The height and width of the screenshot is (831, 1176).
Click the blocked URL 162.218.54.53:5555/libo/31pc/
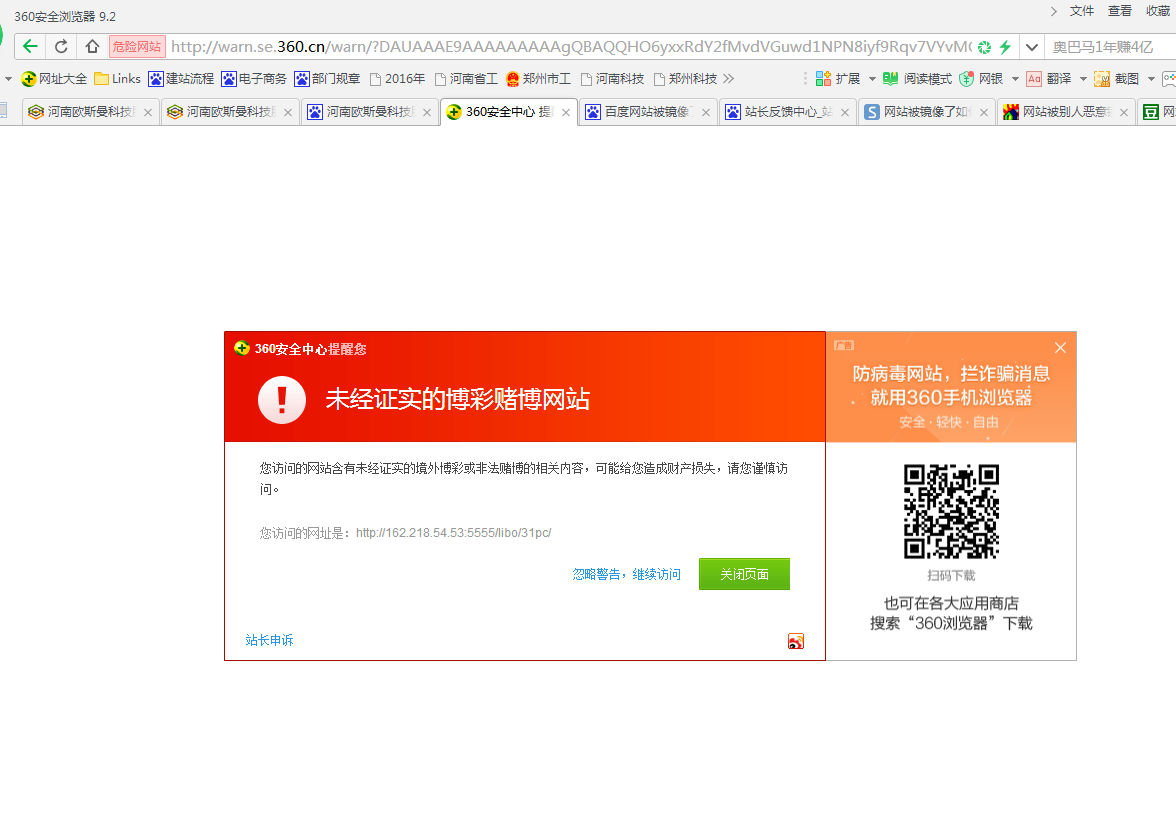pyautogui.click(x=454, y=532)
